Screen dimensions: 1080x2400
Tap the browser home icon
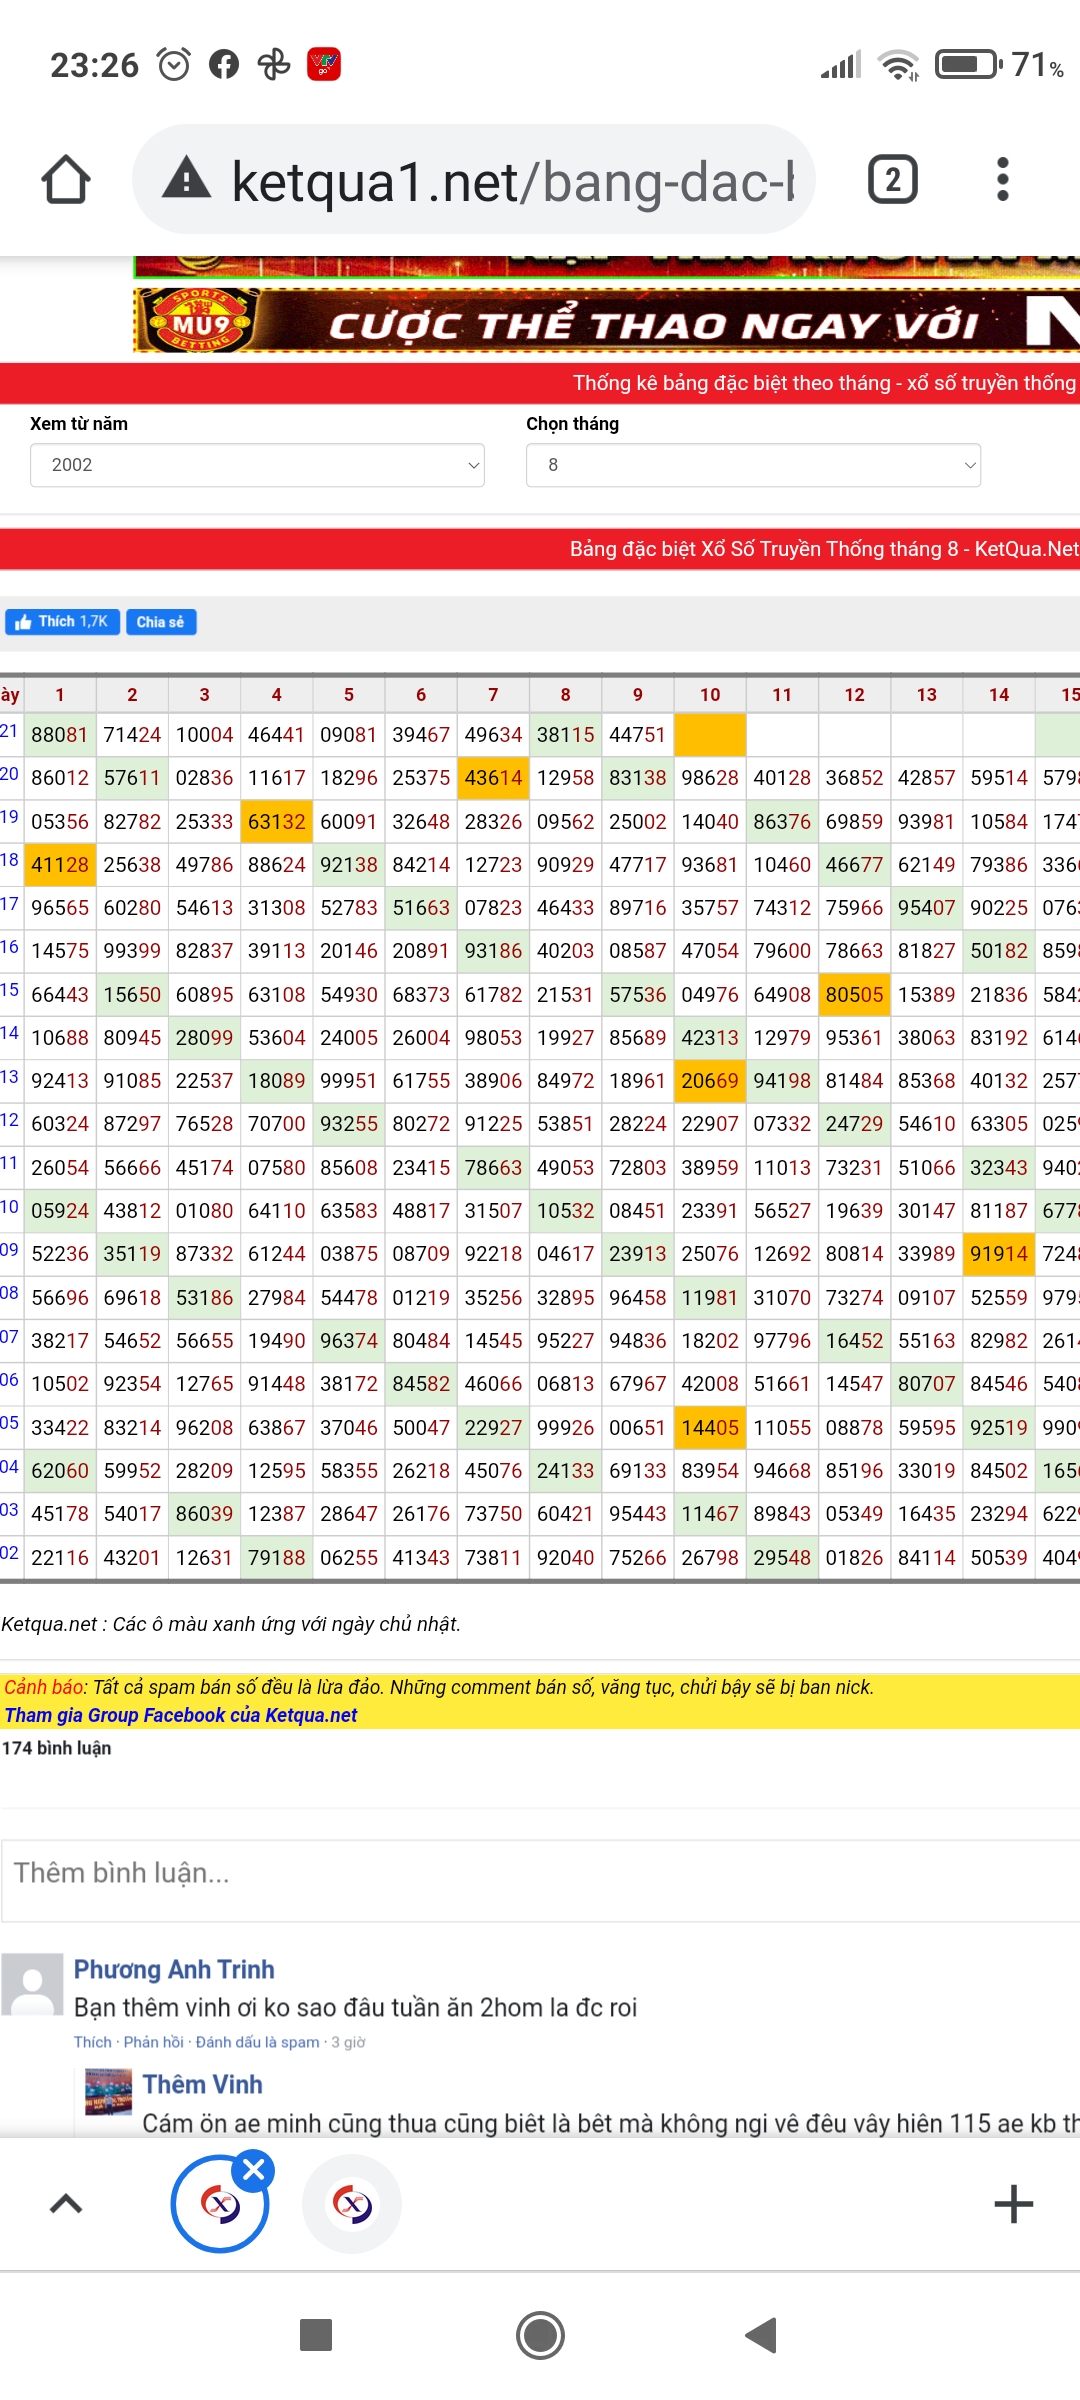[66, 180]
